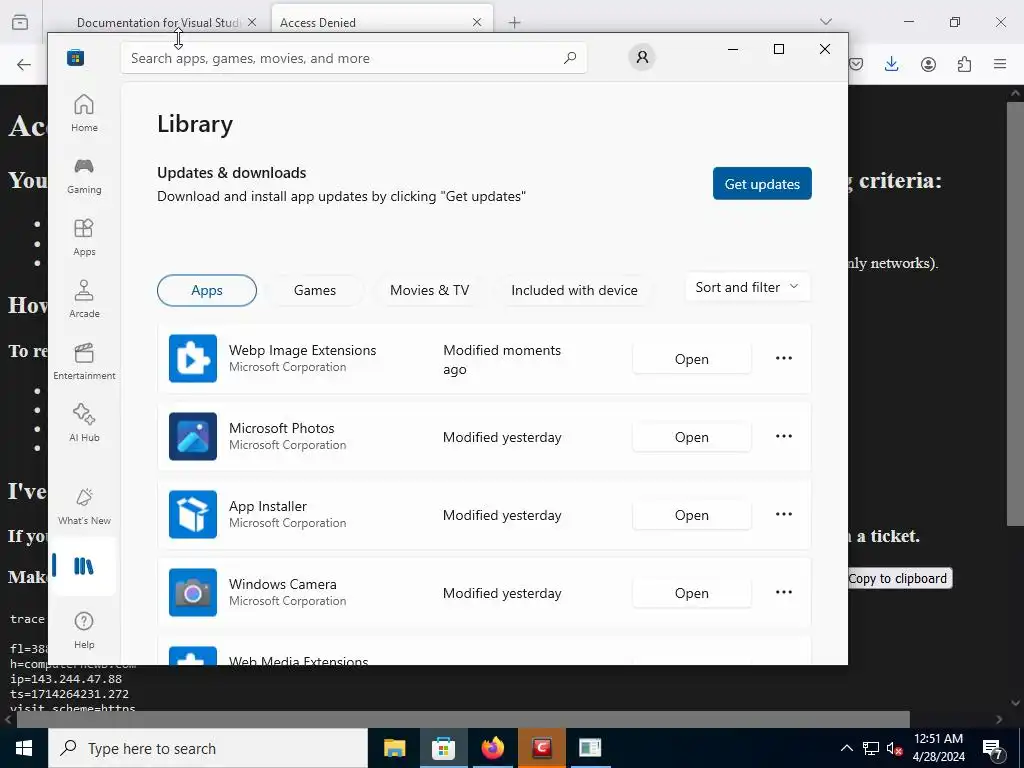Select the Games library filter tab

[315, 291]
